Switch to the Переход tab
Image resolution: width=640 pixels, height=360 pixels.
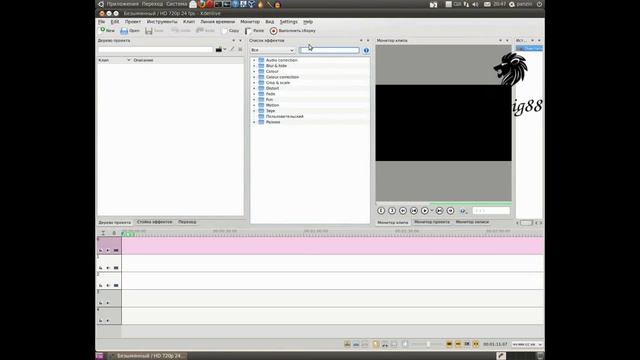pos(187,222)
